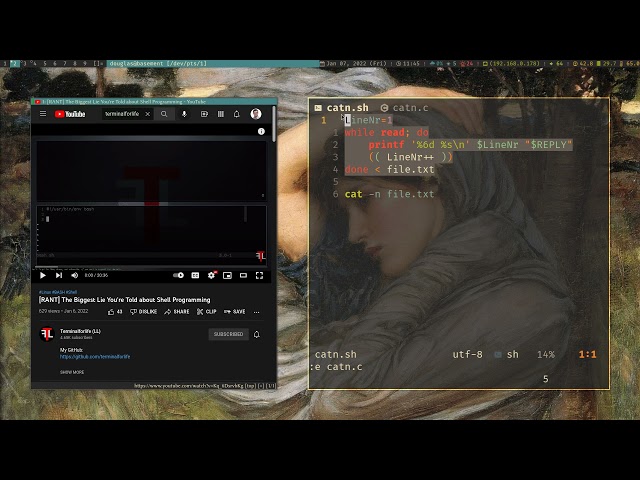Open the Create video camera icon
The width and height of the screenshot is (640, 480).
204,114
